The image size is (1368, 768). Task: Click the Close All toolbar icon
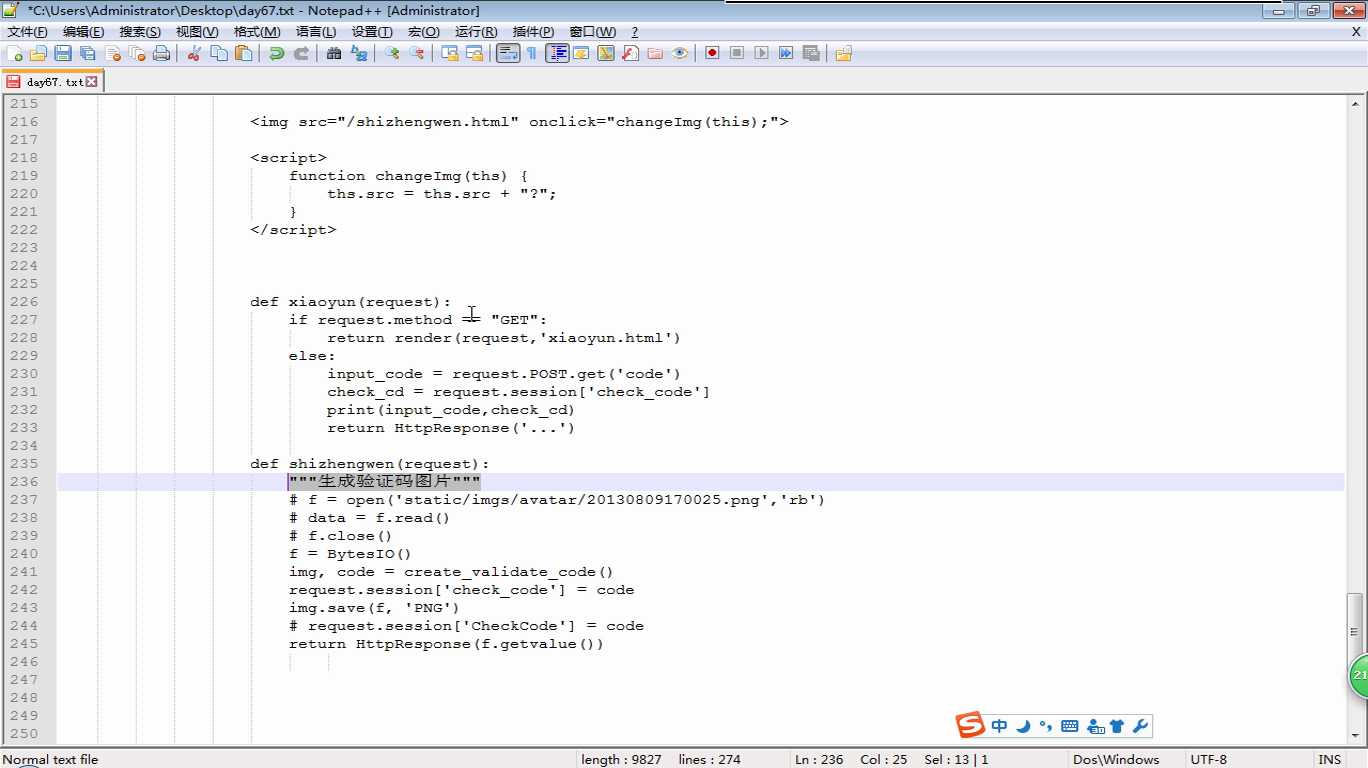click(x=137, y=53)
